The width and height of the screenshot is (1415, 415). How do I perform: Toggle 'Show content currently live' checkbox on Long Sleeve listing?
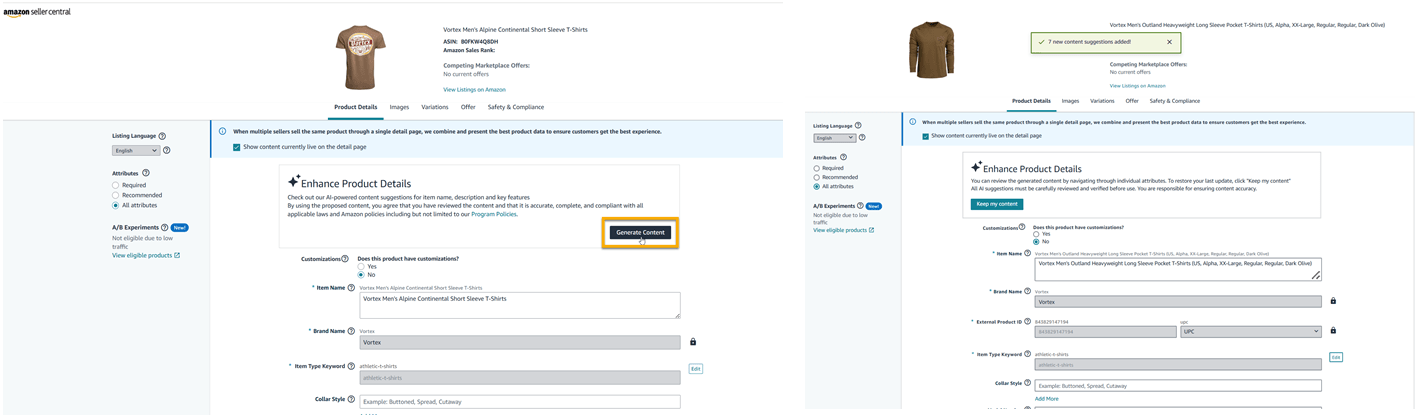[x=925, y=136]
